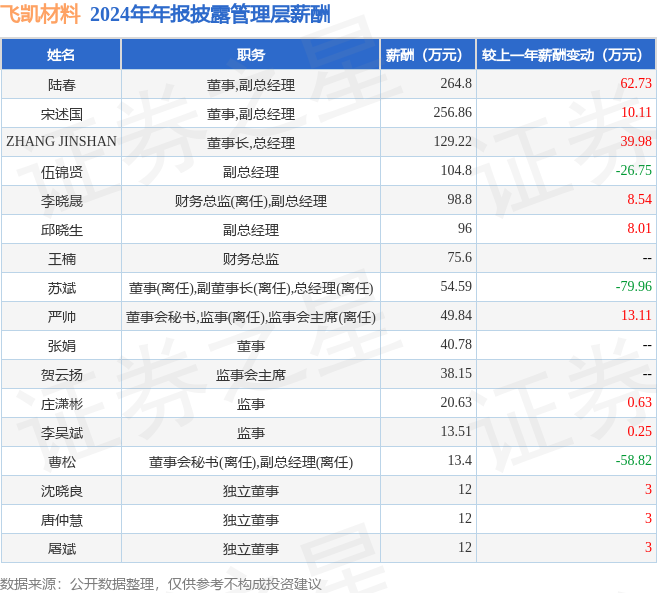The image size is (657, 593).
Task: Select the name 庄潇彬
Action: (62, 404)
